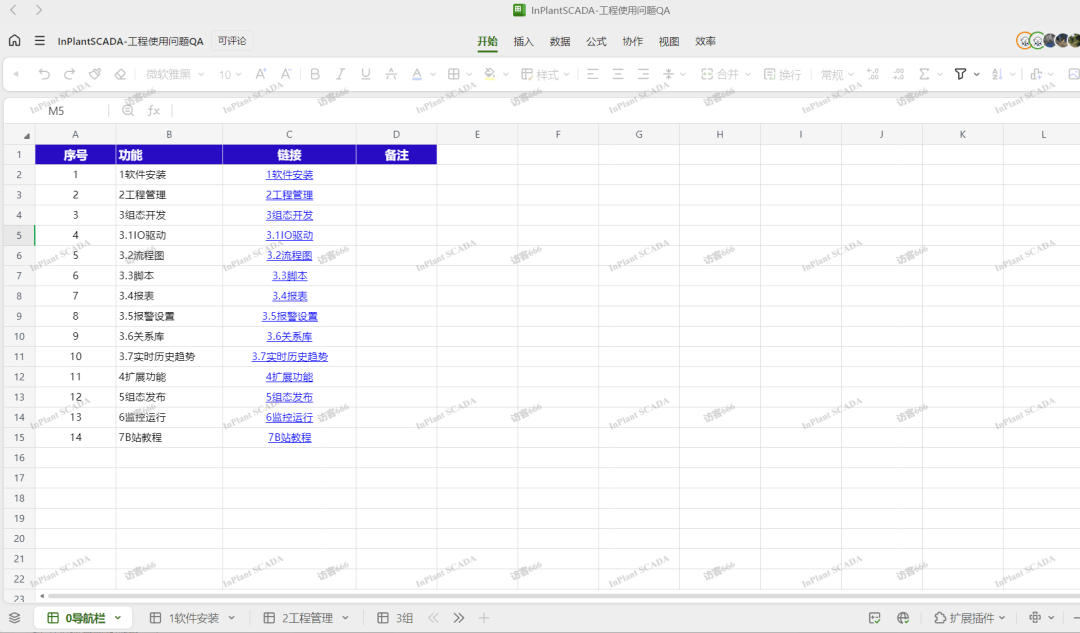Navigate forward with the right arrow

point(39,10)
